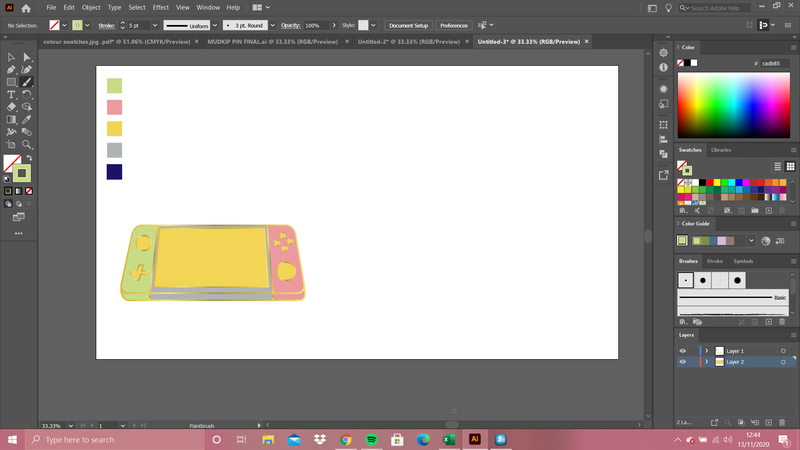Open Spotify from the taskbar

[x=371, y=439]
